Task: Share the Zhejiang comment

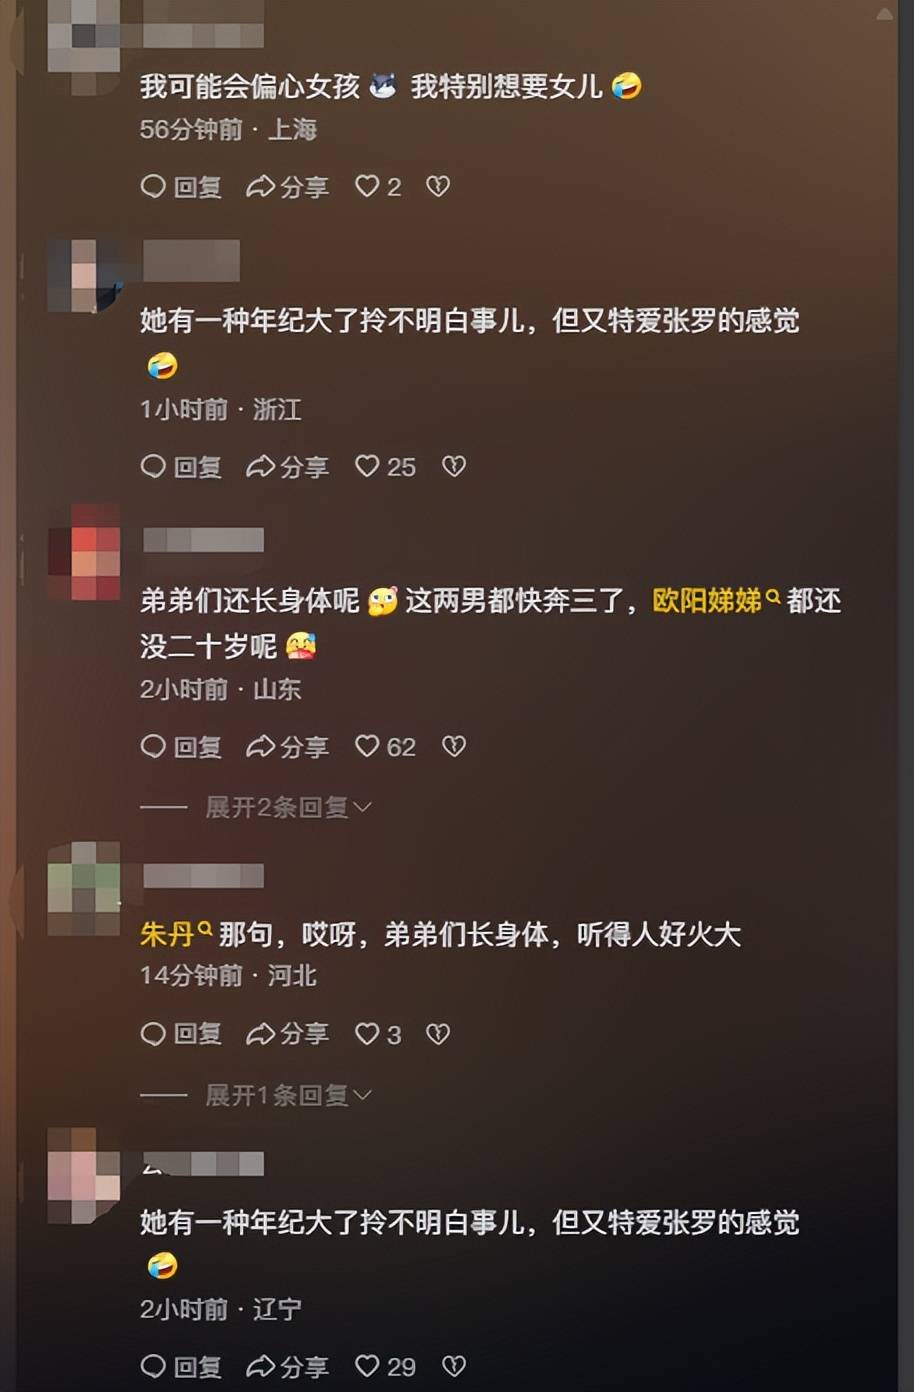Action: 288,467
